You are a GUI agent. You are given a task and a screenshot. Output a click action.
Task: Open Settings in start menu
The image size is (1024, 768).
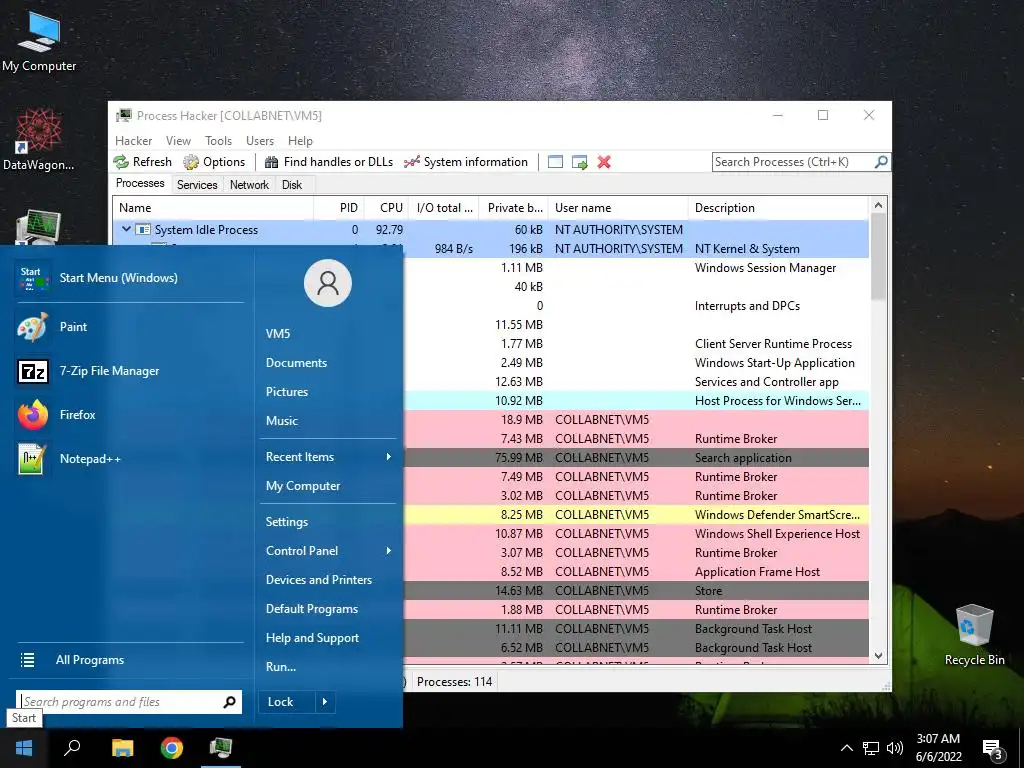click(287, 522)
